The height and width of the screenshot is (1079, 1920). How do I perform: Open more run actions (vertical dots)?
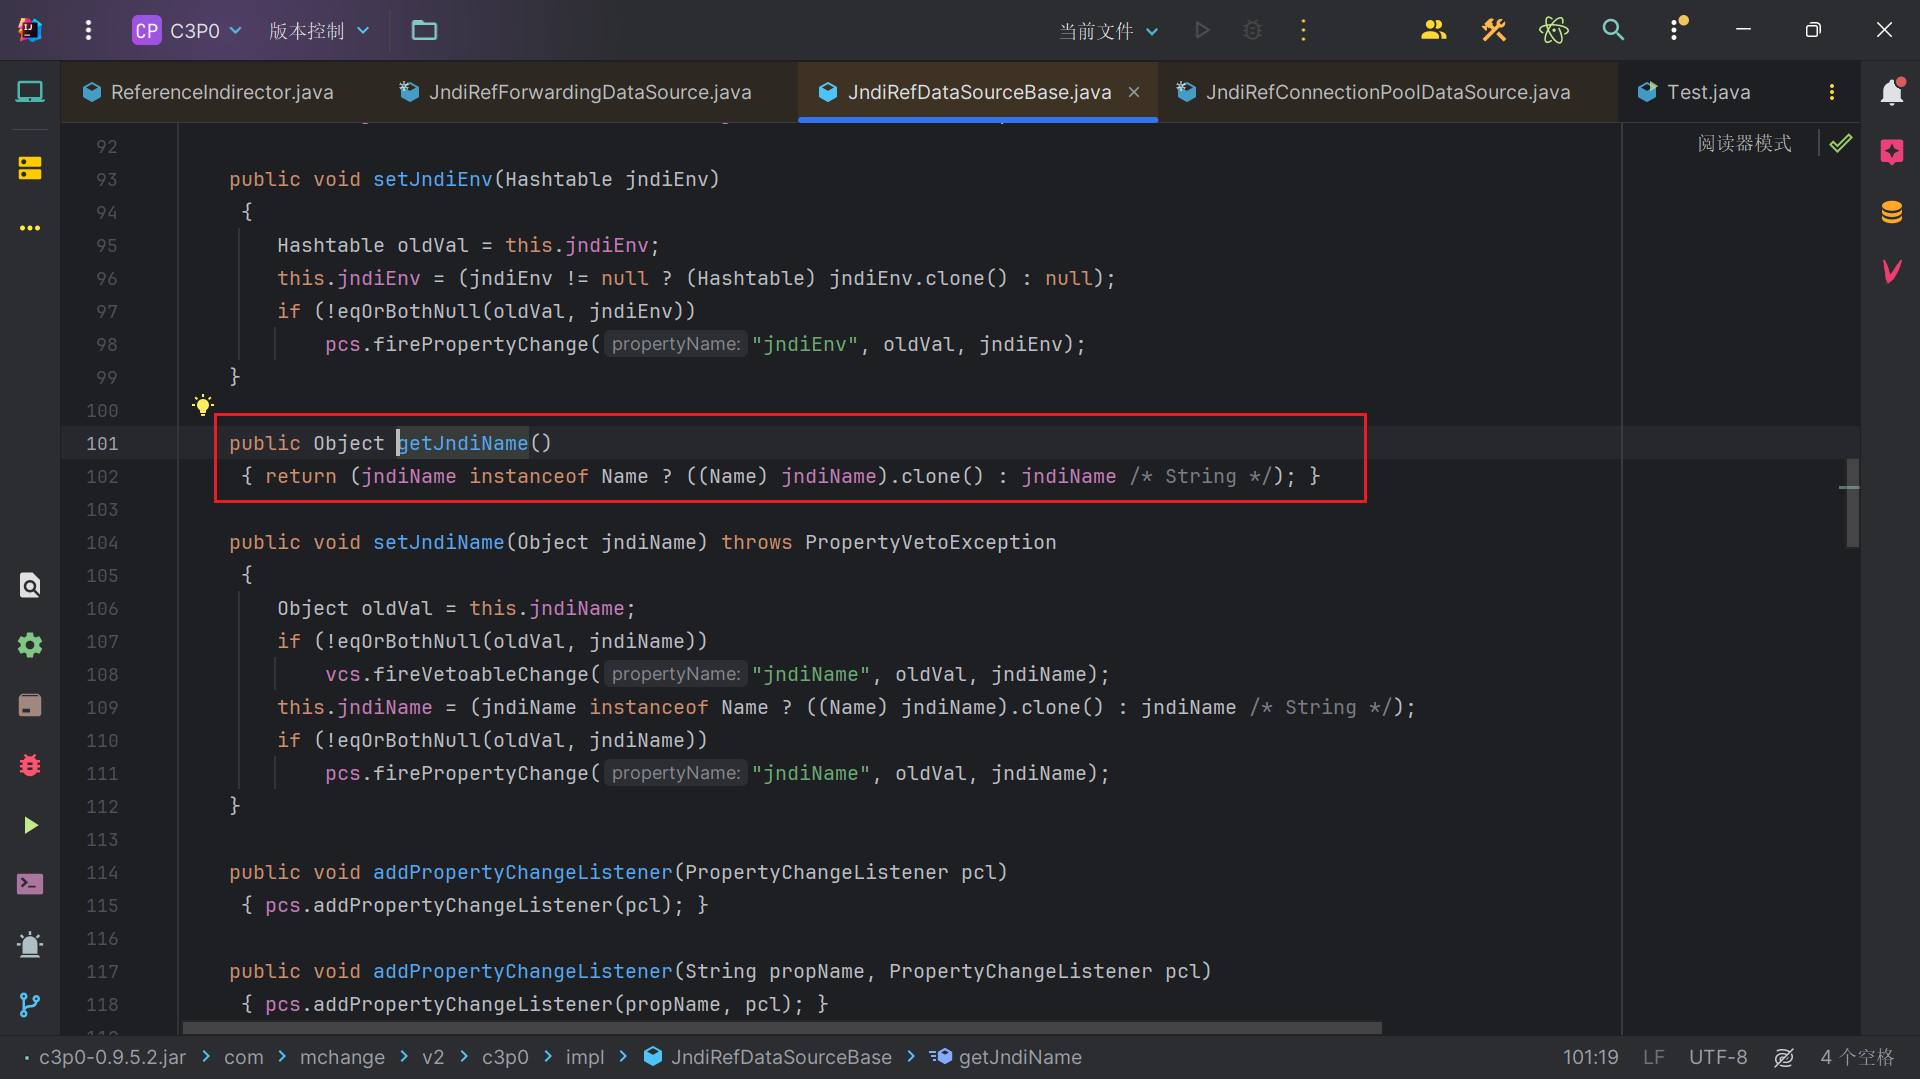[1302, 30]
